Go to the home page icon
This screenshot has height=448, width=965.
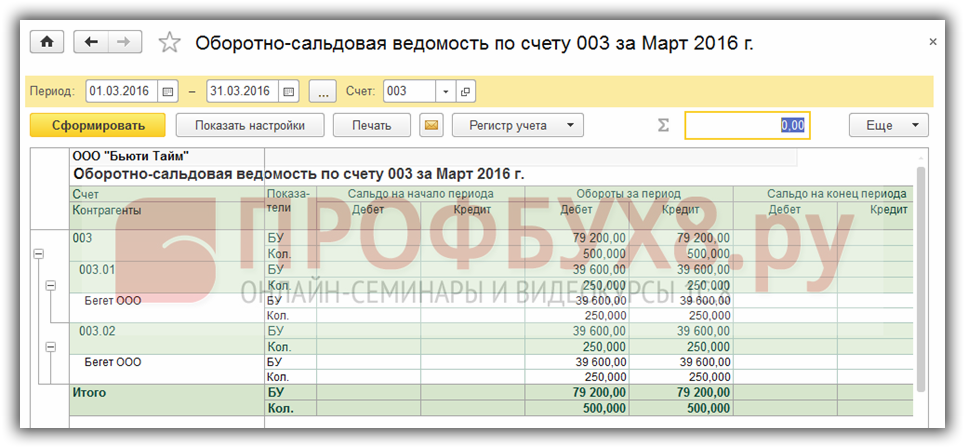pyautogui.click(x=46, y=42)
